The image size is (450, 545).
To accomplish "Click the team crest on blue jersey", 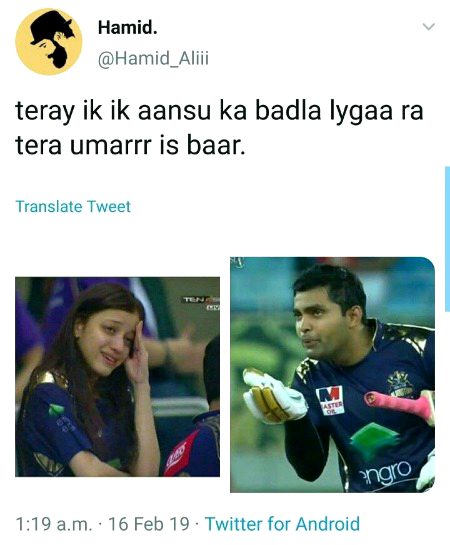I will point(400,383).
